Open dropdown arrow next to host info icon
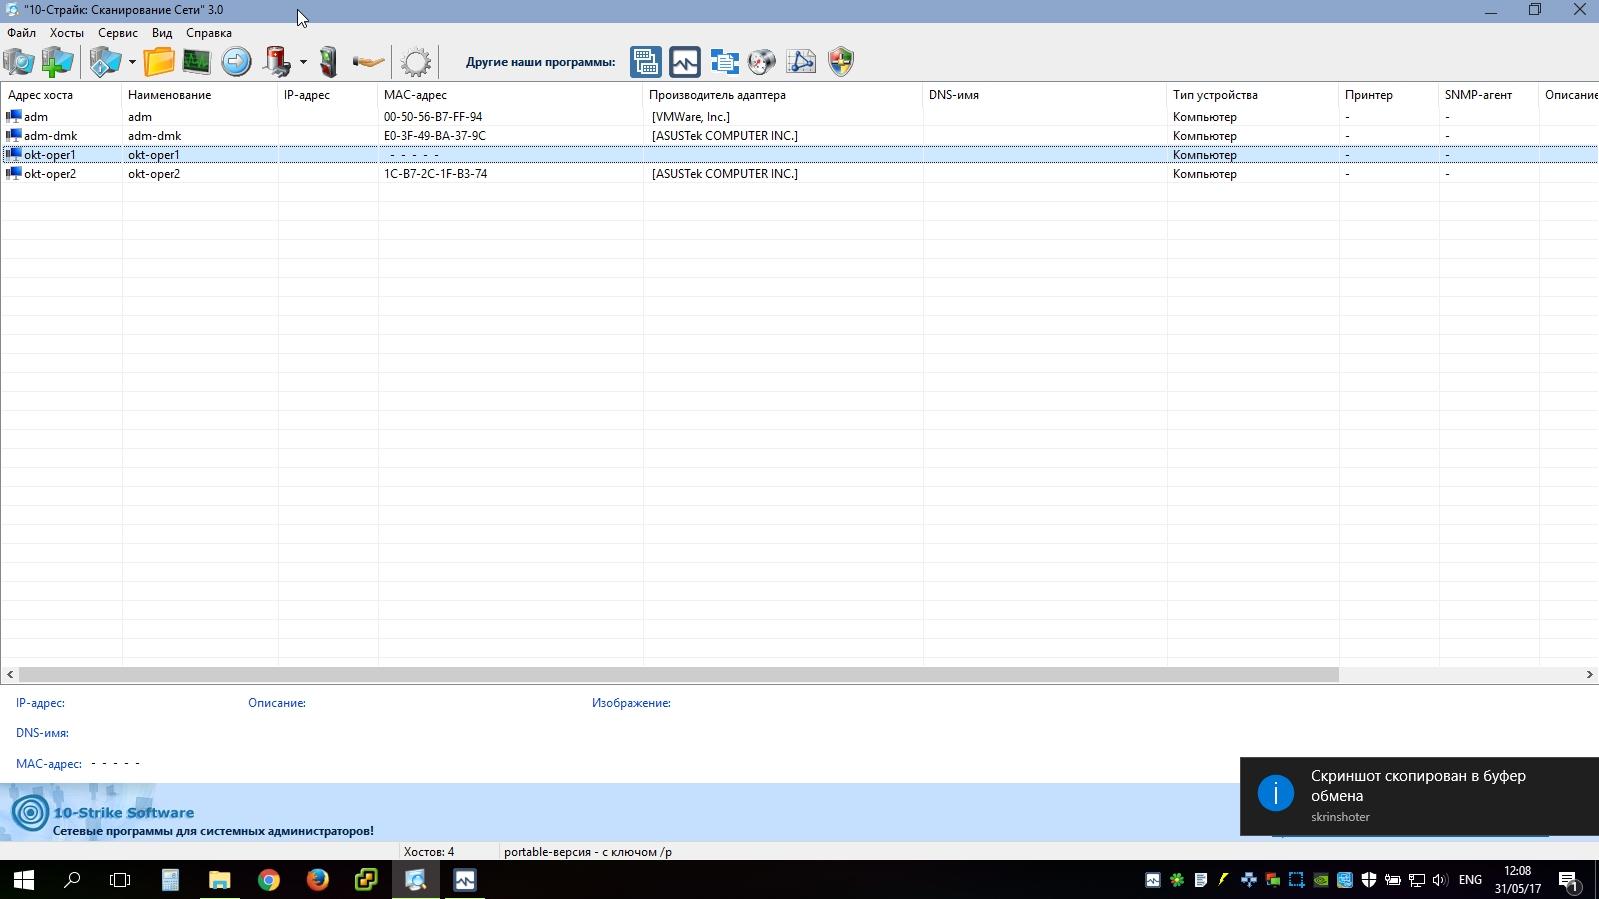Image resolution: width=1599 pixels, height=899 pixels. [131, 62]
